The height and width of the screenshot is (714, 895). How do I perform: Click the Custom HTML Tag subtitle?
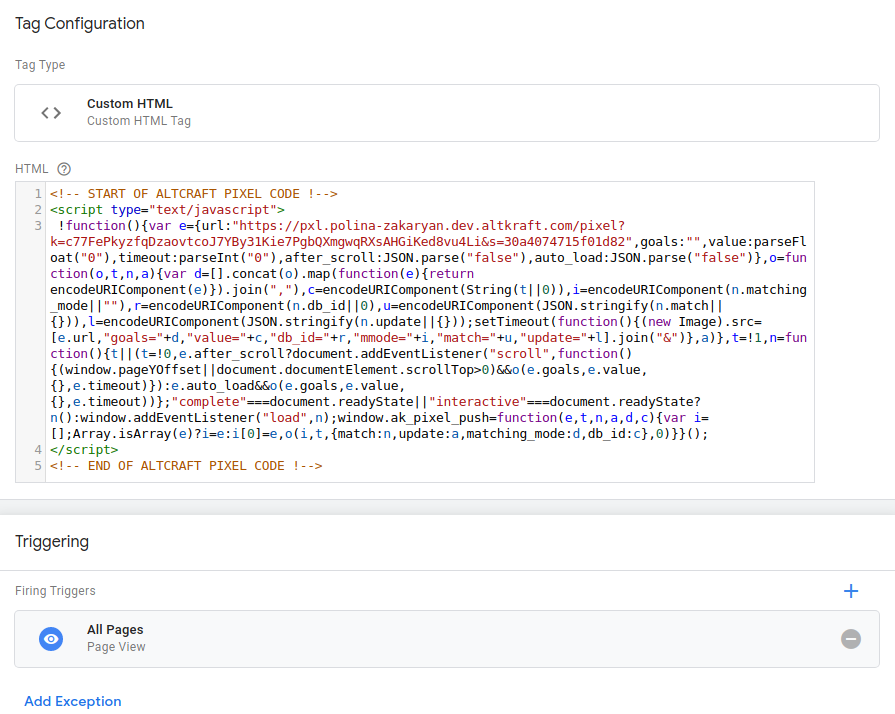[x=139, y=121]
